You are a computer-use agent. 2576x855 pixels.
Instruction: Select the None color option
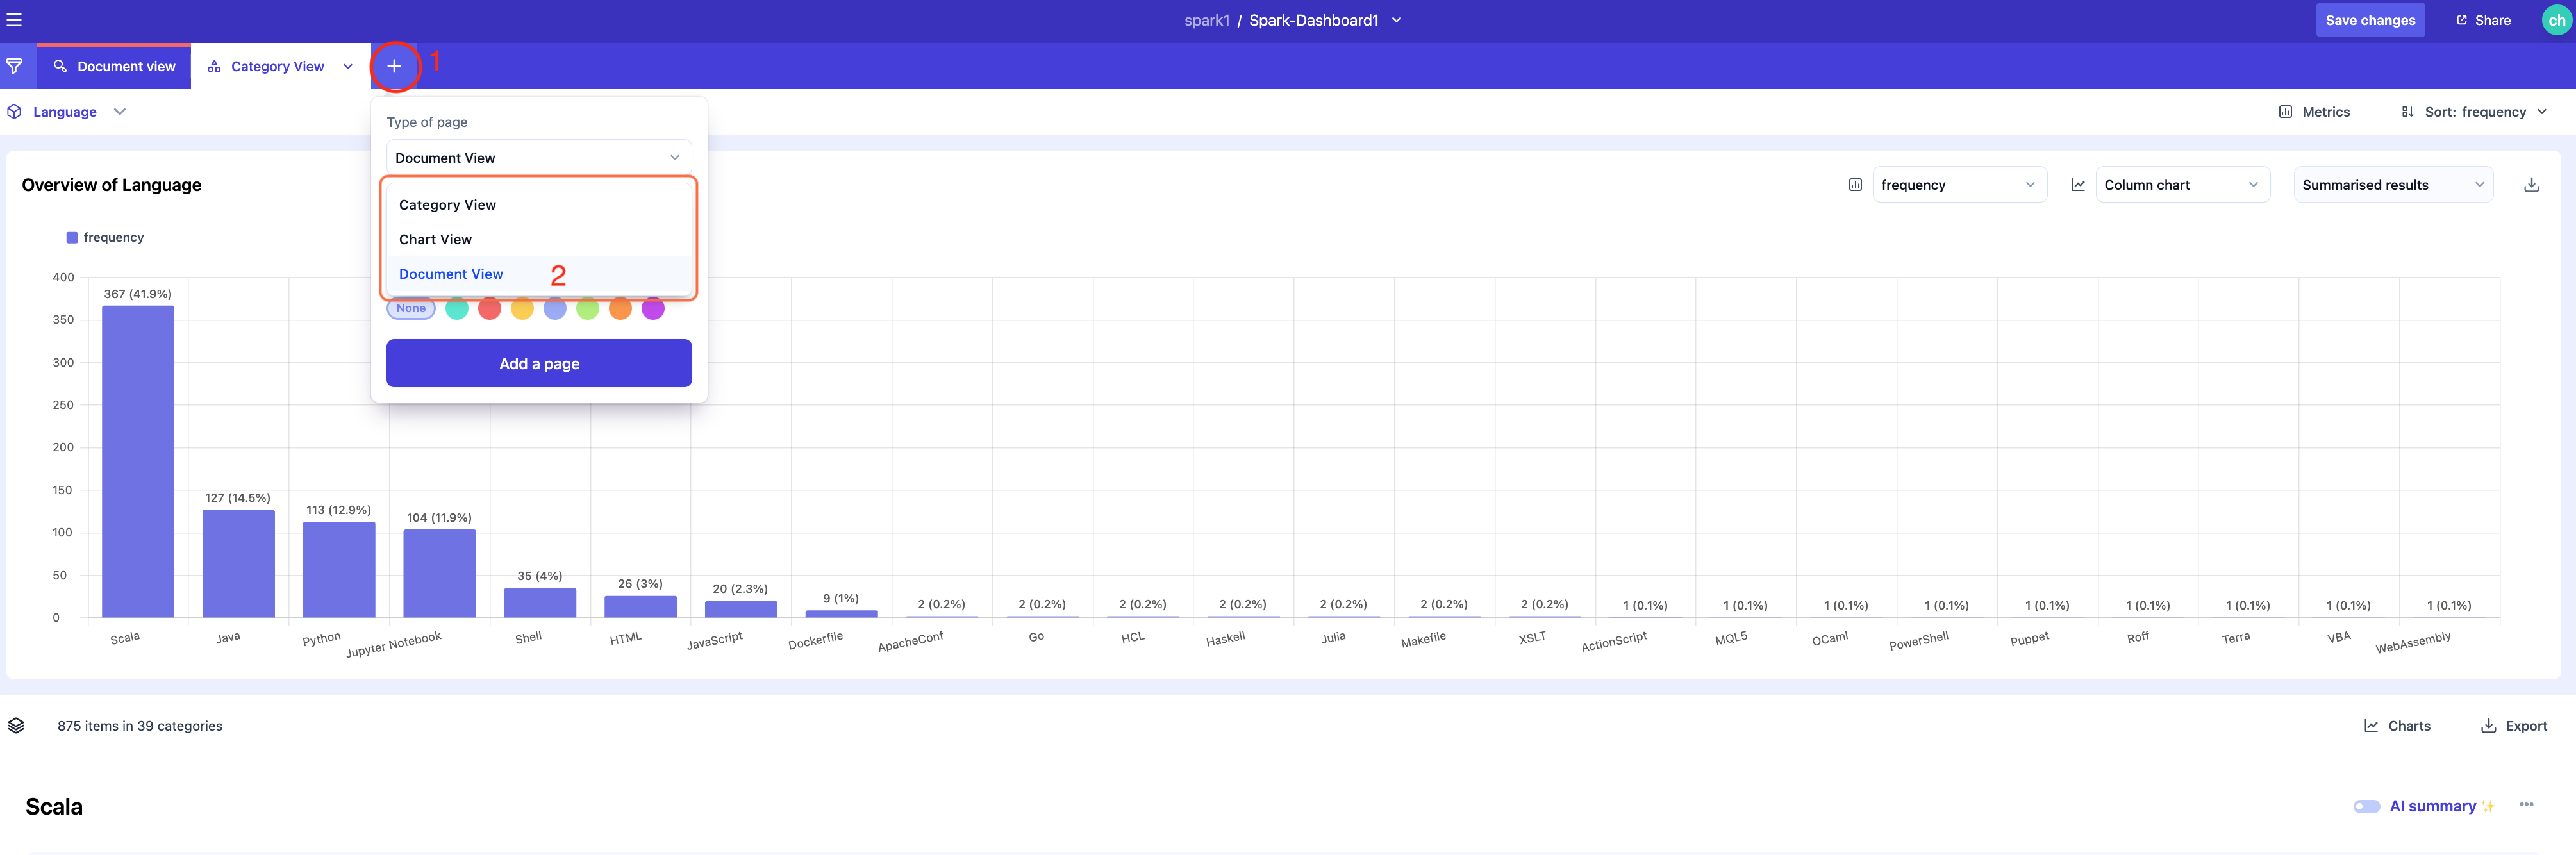pos(410,308)
